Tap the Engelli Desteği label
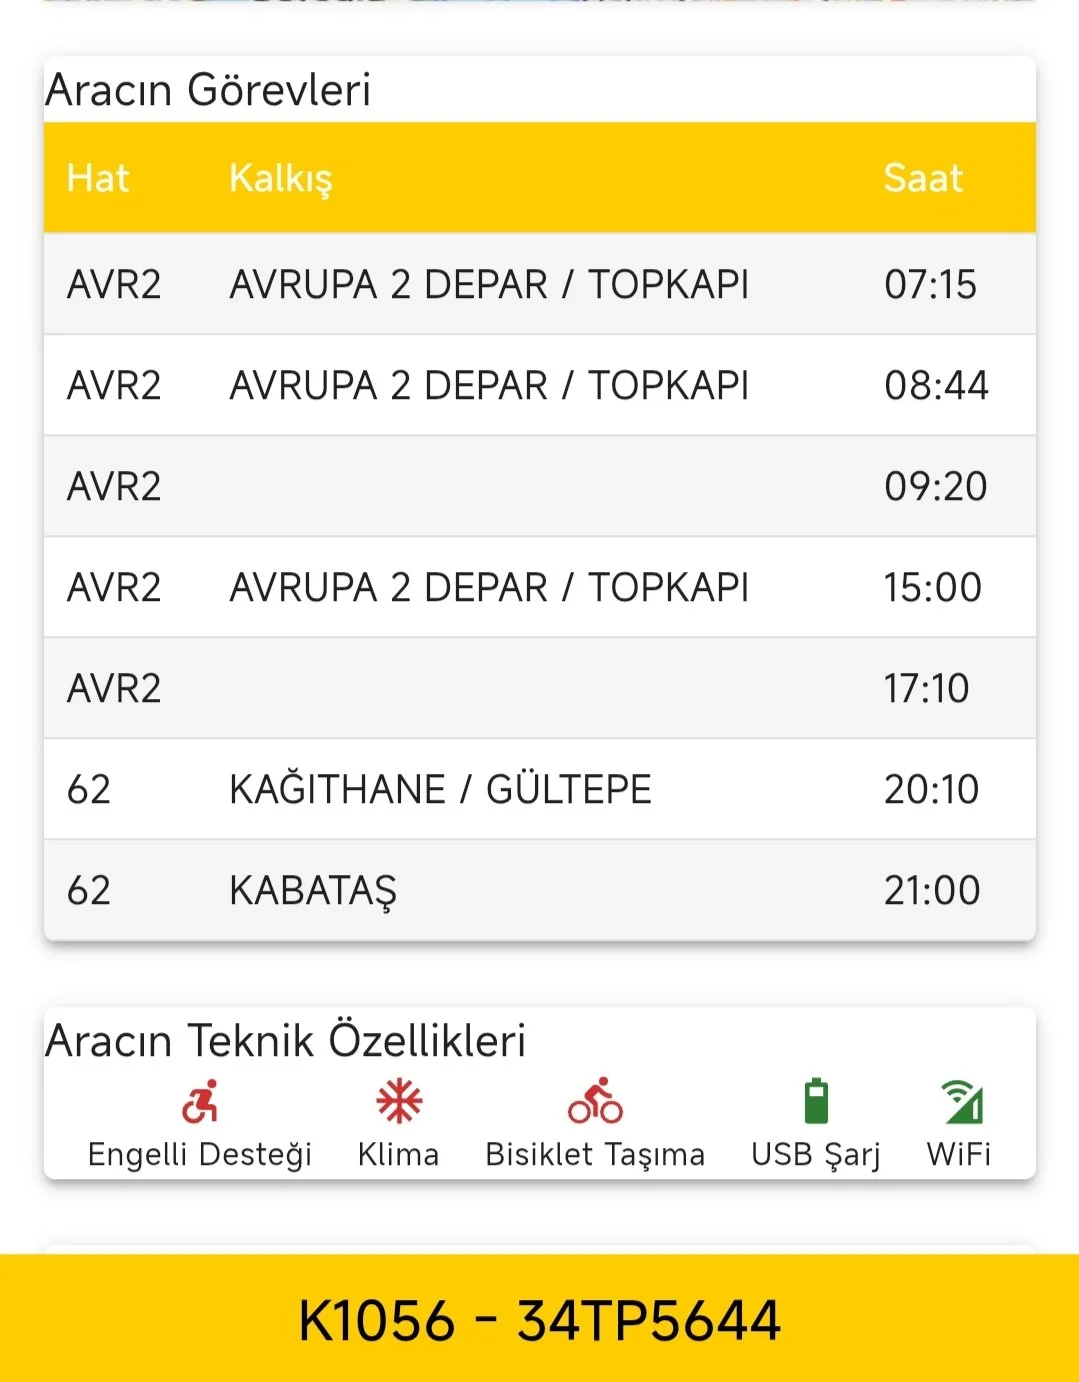This screenshot has width=1079, height=1382. 200,1154
